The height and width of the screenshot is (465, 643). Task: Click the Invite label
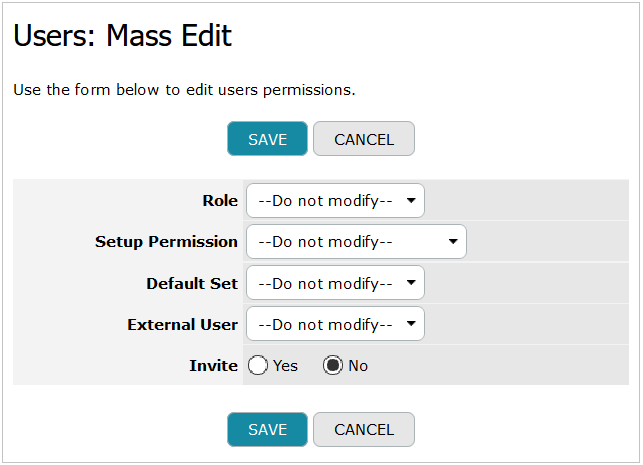coord(213,365)
